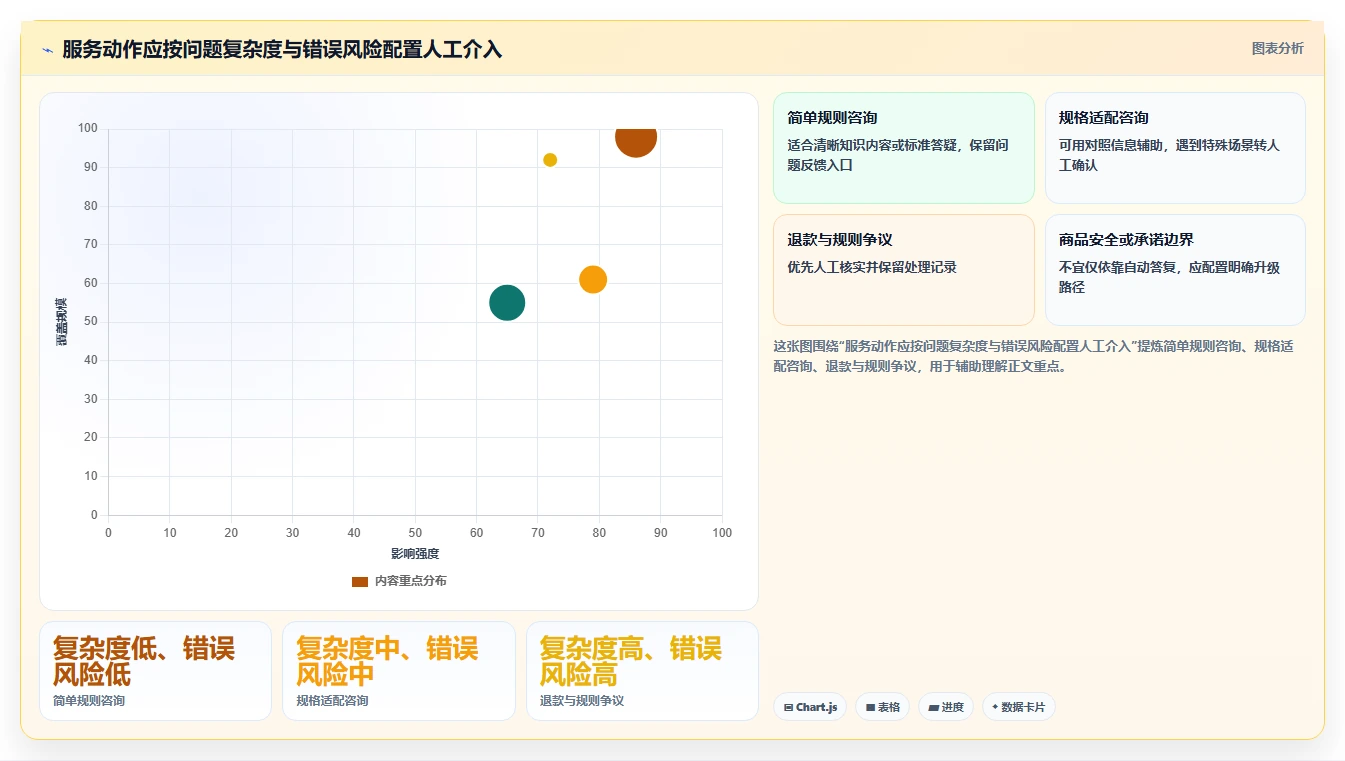Click the lightning icon beside the title

click(47, 50)
